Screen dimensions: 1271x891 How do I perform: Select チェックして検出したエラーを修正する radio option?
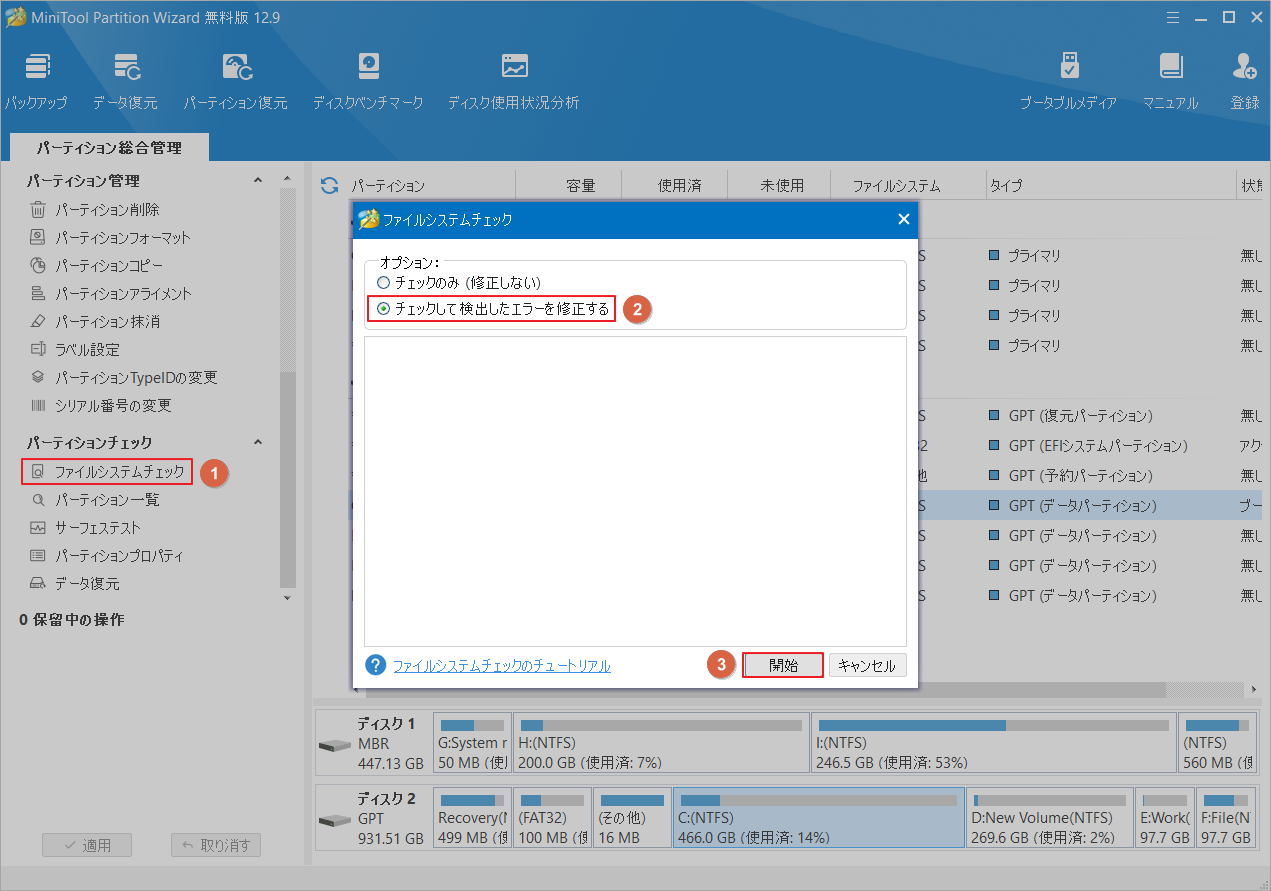pyautogui.click(x=493, y=309)
